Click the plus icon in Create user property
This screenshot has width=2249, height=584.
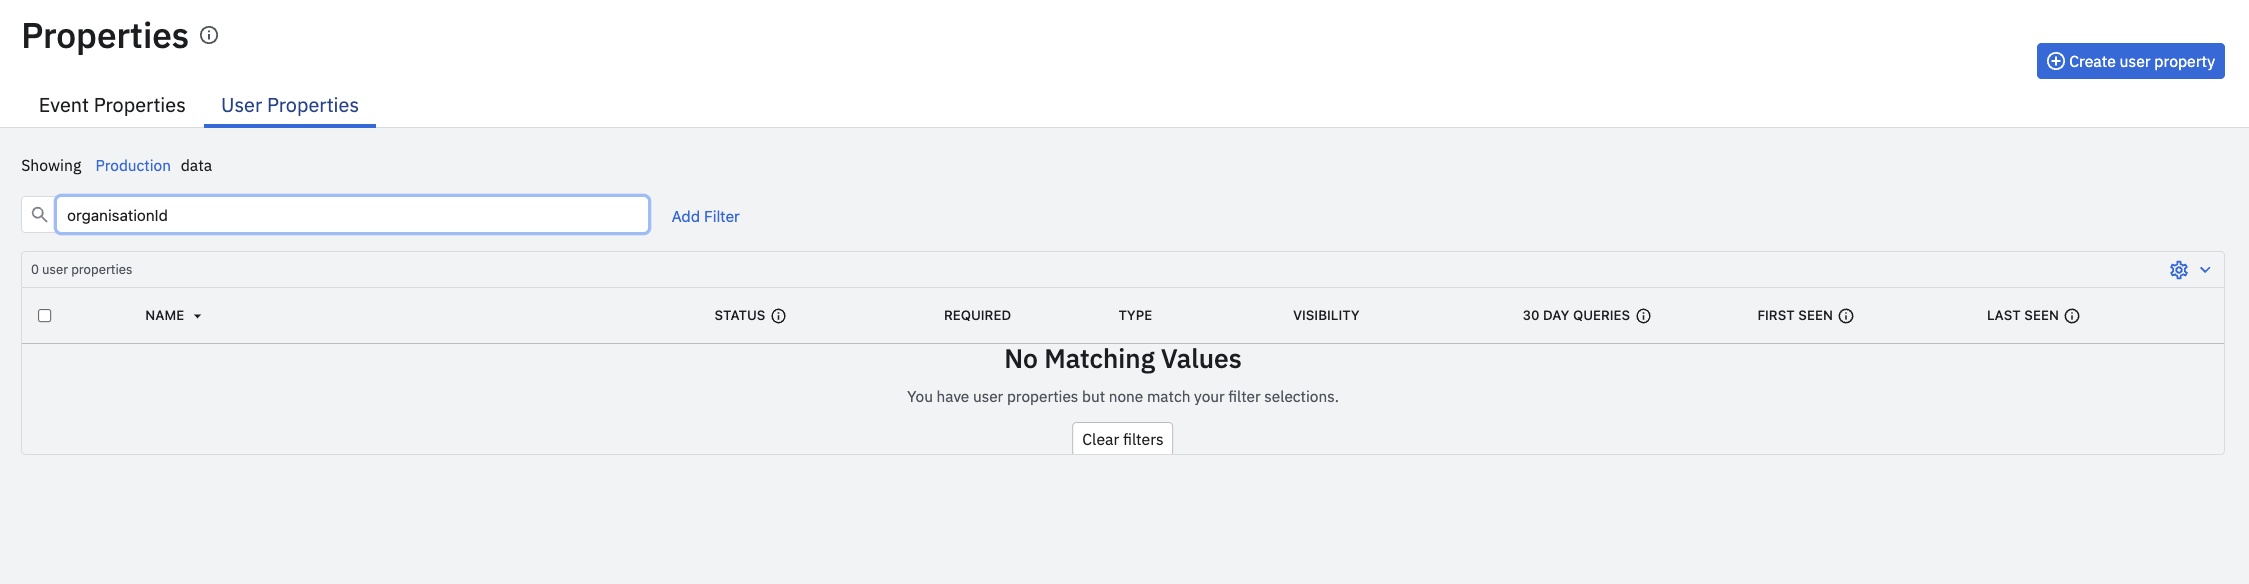point(2056,61)
